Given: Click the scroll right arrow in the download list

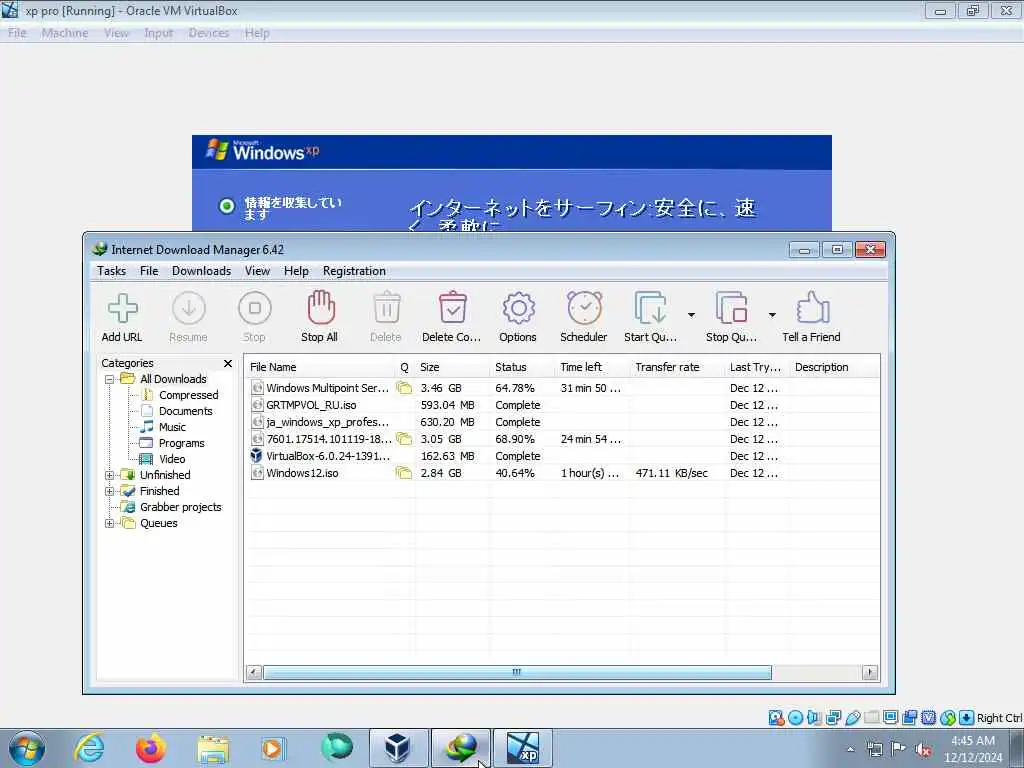Looking at the screenshot, I should click(869, 672).
